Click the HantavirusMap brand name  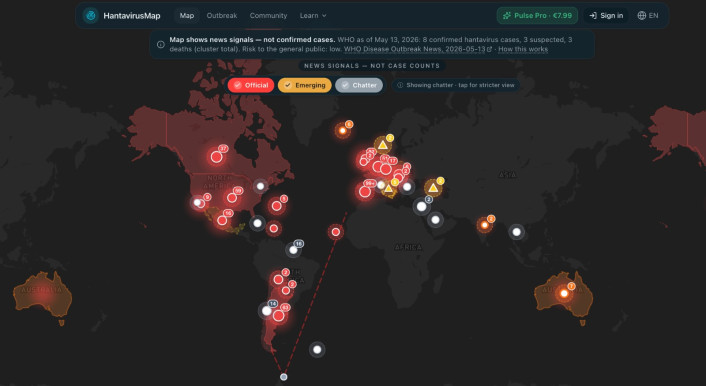pos(131,16)
